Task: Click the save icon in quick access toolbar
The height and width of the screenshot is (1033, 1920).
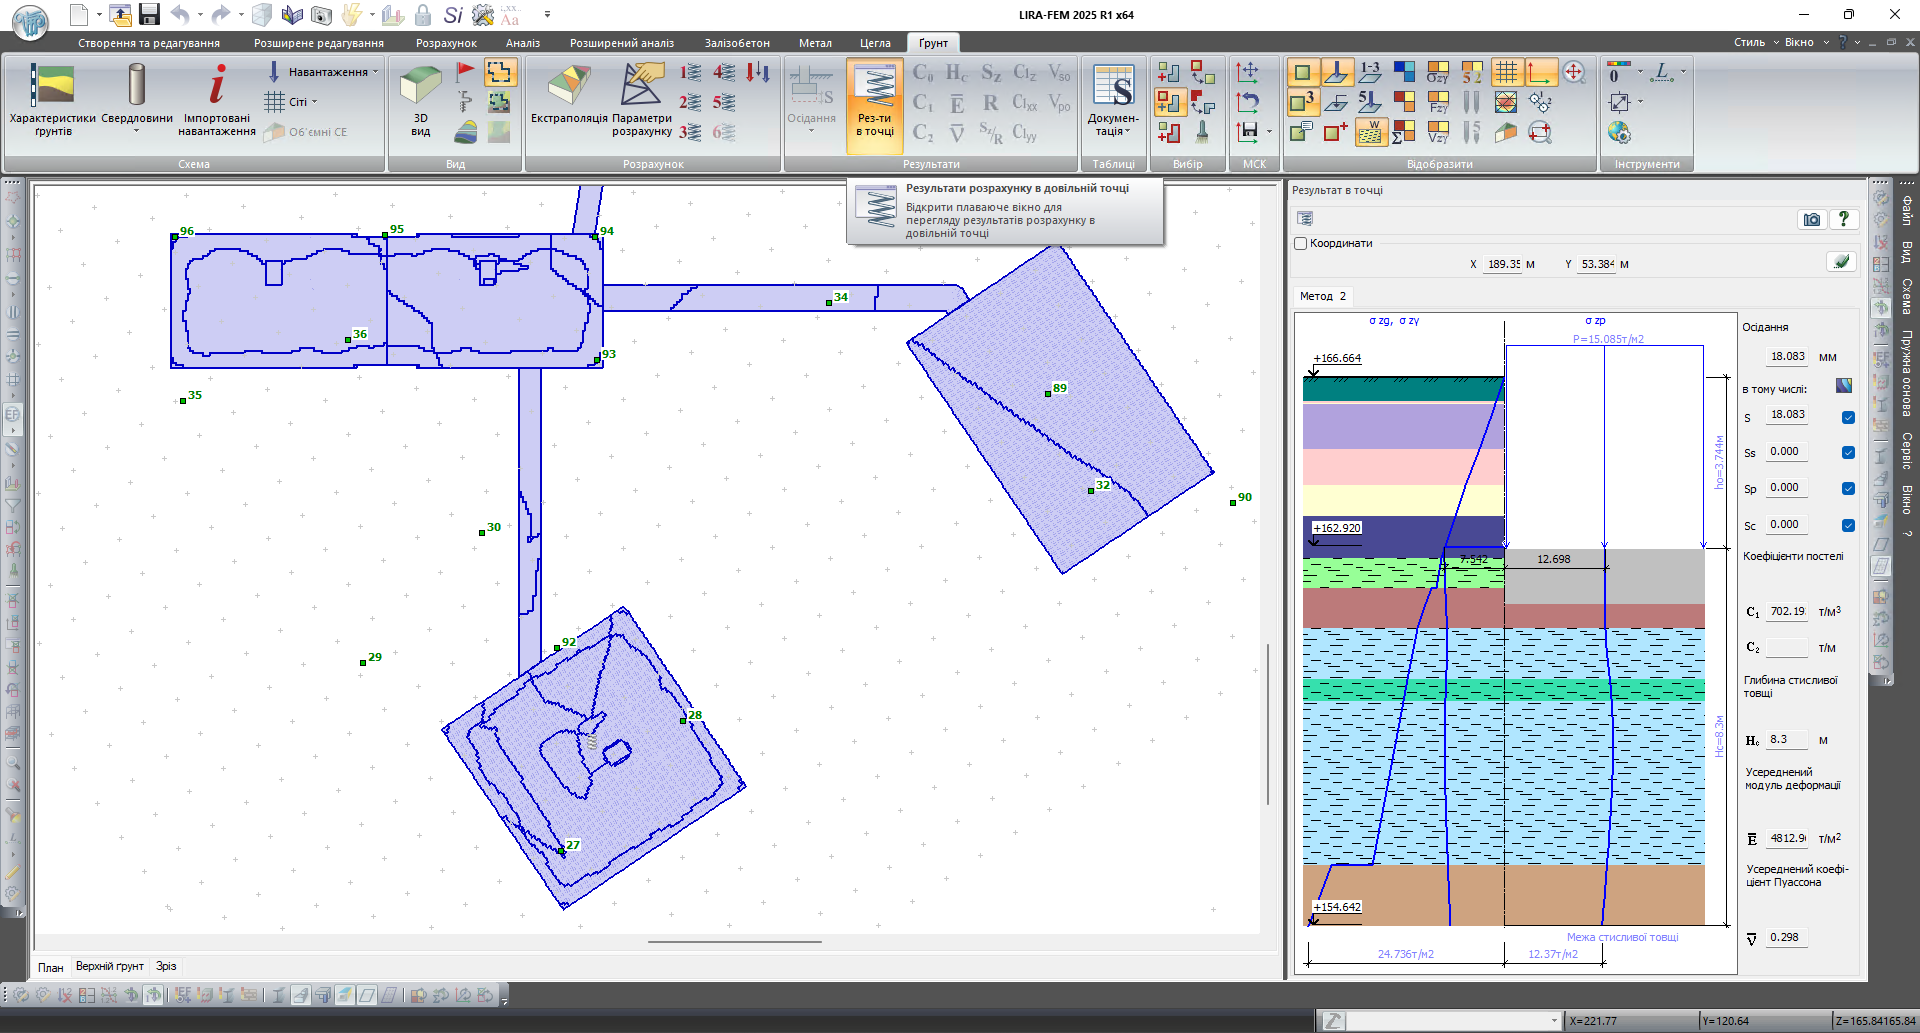Action: point(149,15)
